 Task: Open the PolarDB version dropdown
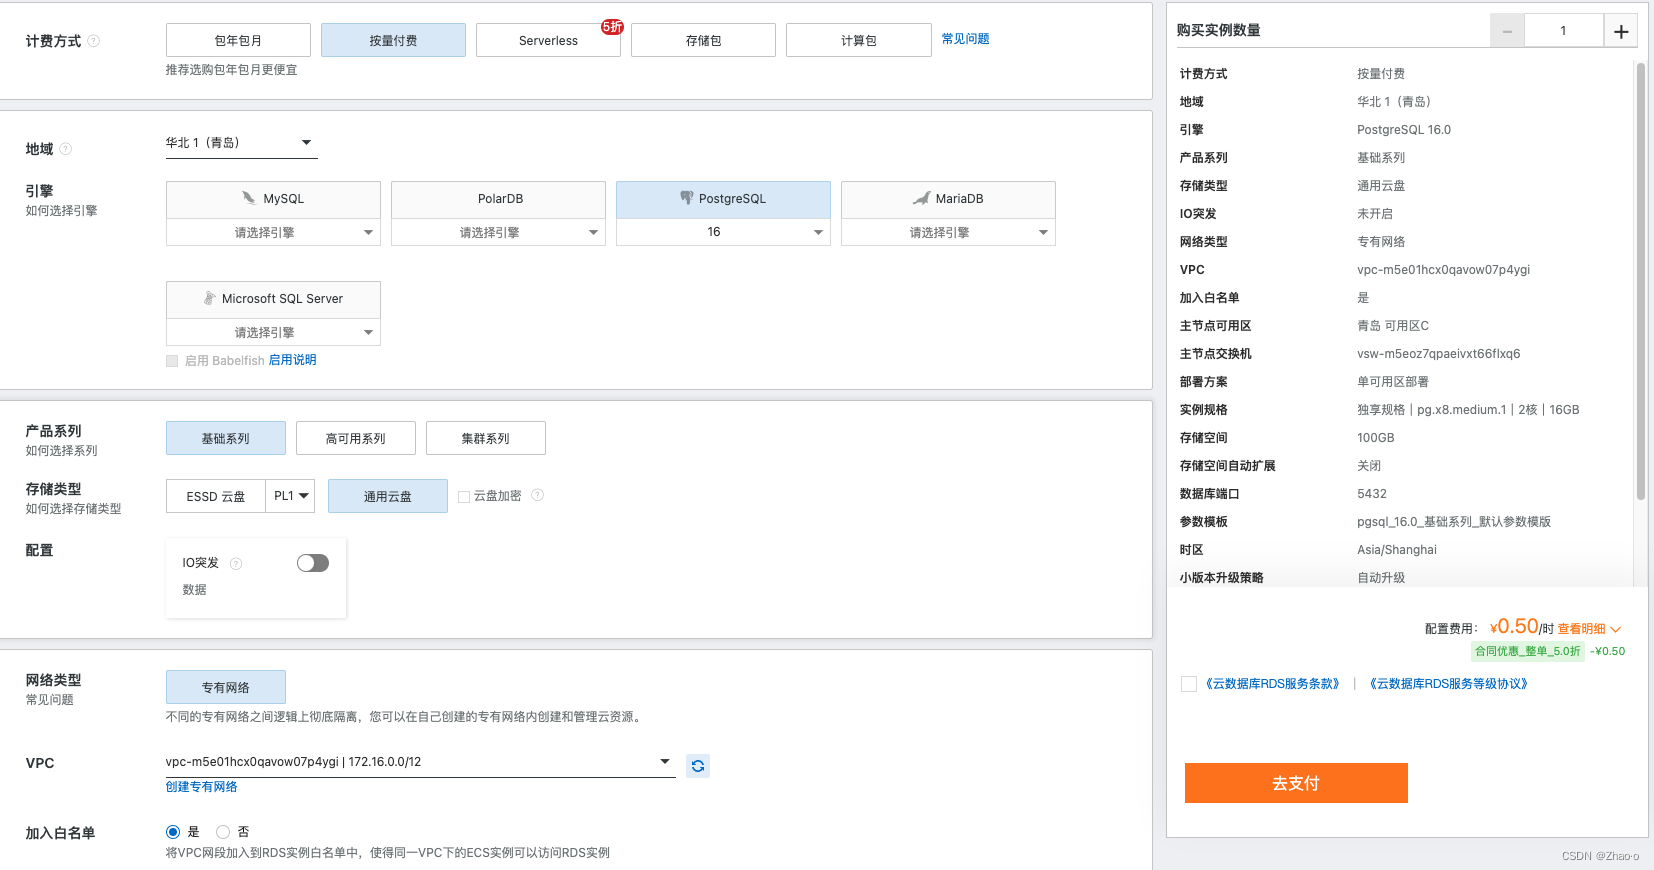[498, 232]
